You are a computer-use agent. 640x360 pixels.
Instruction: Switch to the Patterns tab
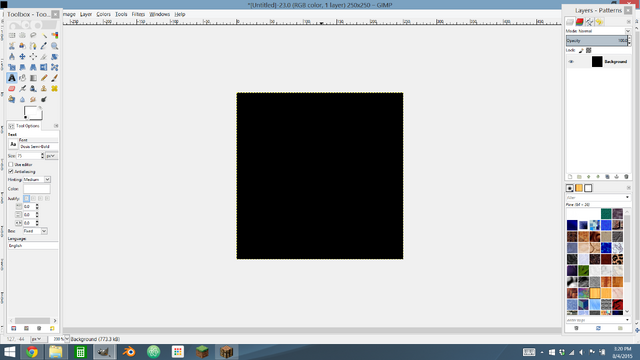click(x=579, y=188)
